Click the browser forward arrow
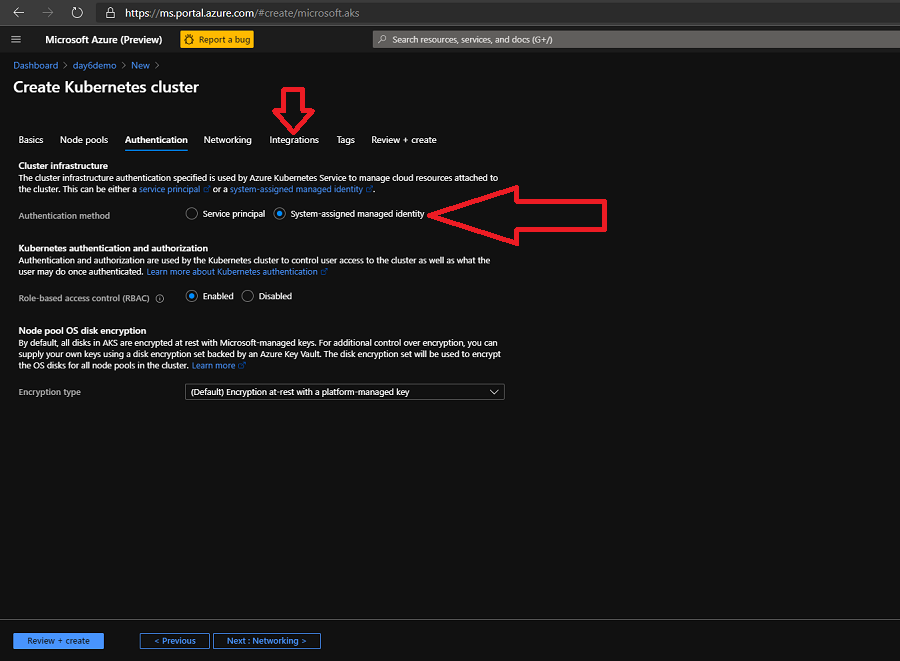The image size is (900, 661). 47,13
